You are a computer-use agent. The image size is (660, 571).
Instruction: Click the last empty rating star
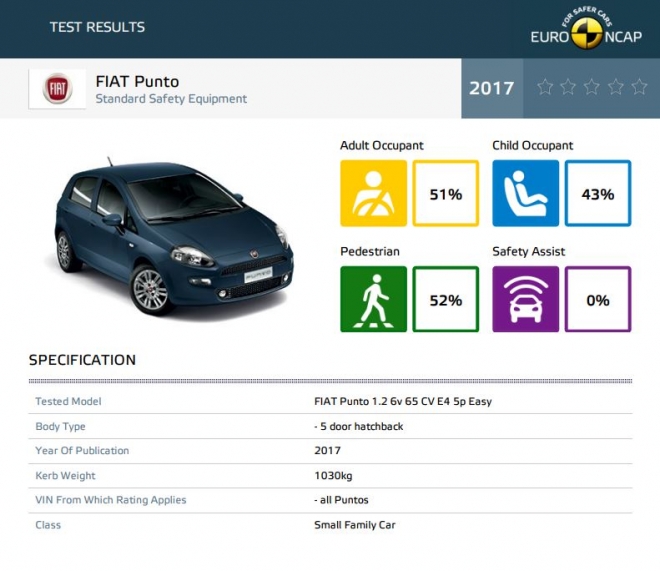coord(639,87)
